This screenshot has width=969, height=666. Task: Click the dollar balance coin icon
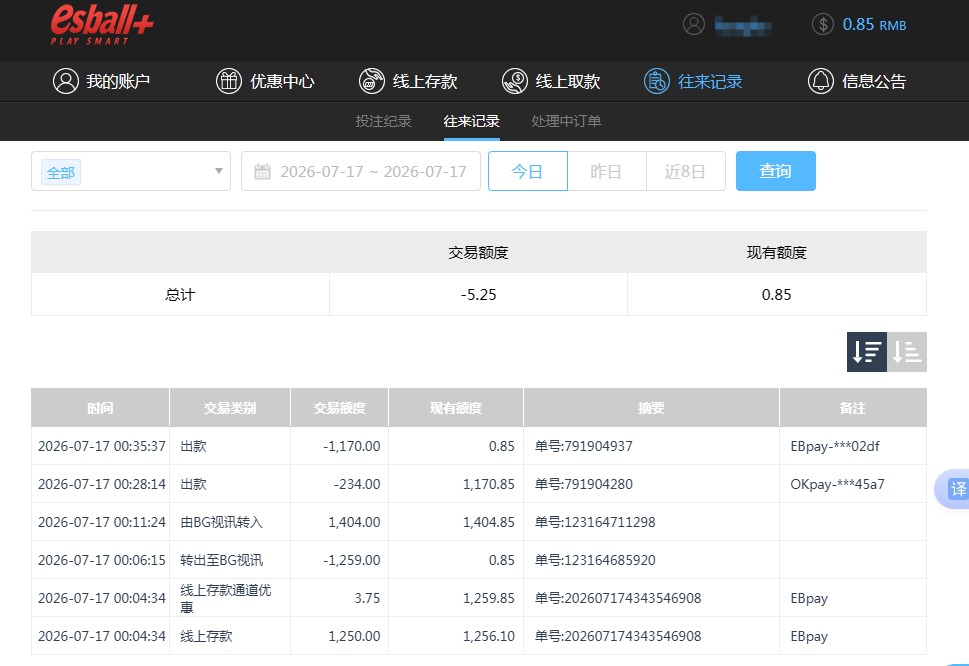(x=823, y=24)
